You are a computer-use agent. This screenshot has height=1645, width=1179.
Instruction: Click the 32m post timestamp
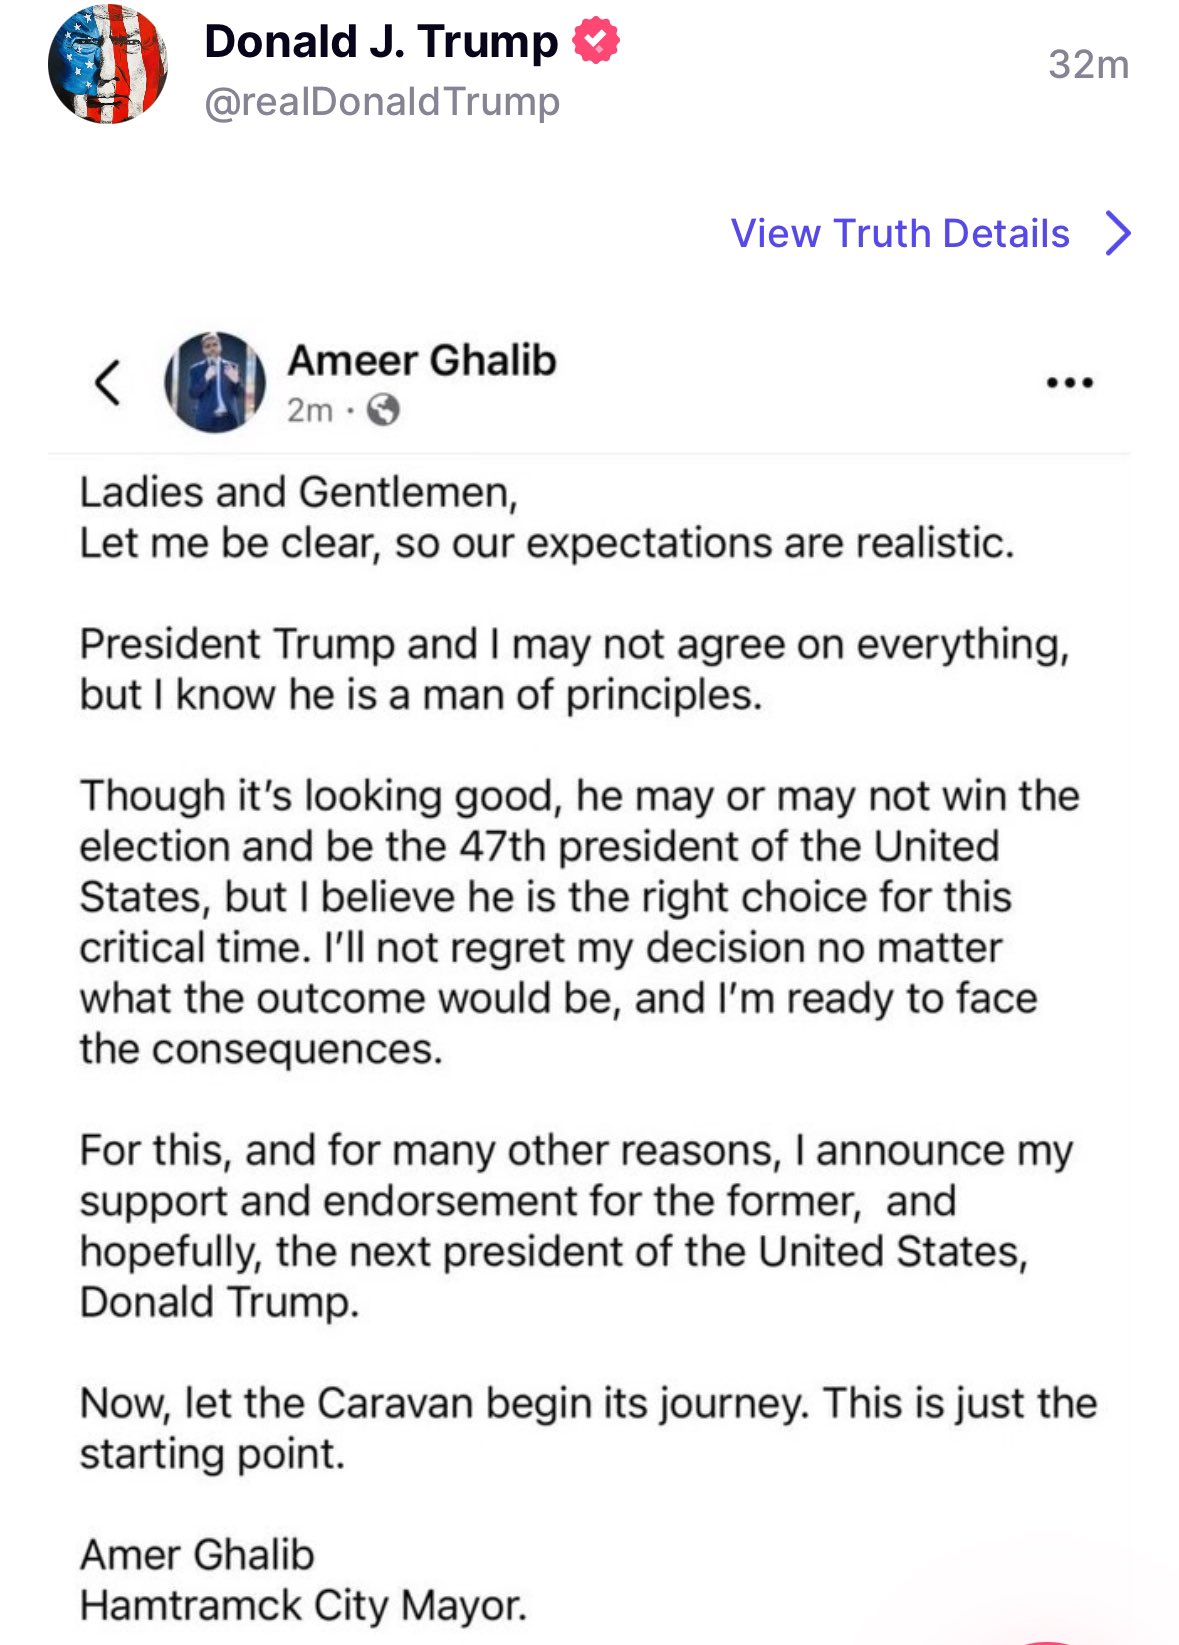coord(1088,65)
